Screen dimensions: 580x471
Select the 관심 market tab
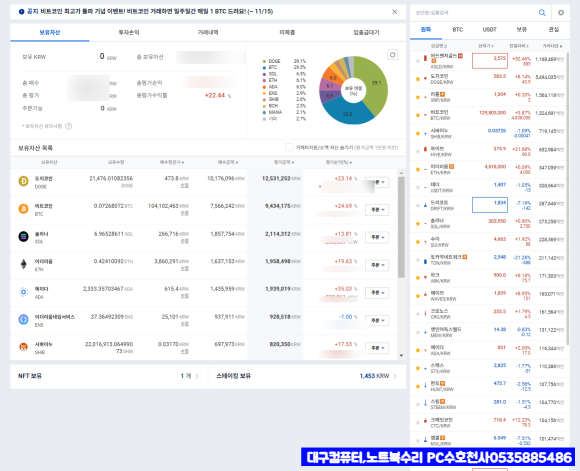point(553,30)
